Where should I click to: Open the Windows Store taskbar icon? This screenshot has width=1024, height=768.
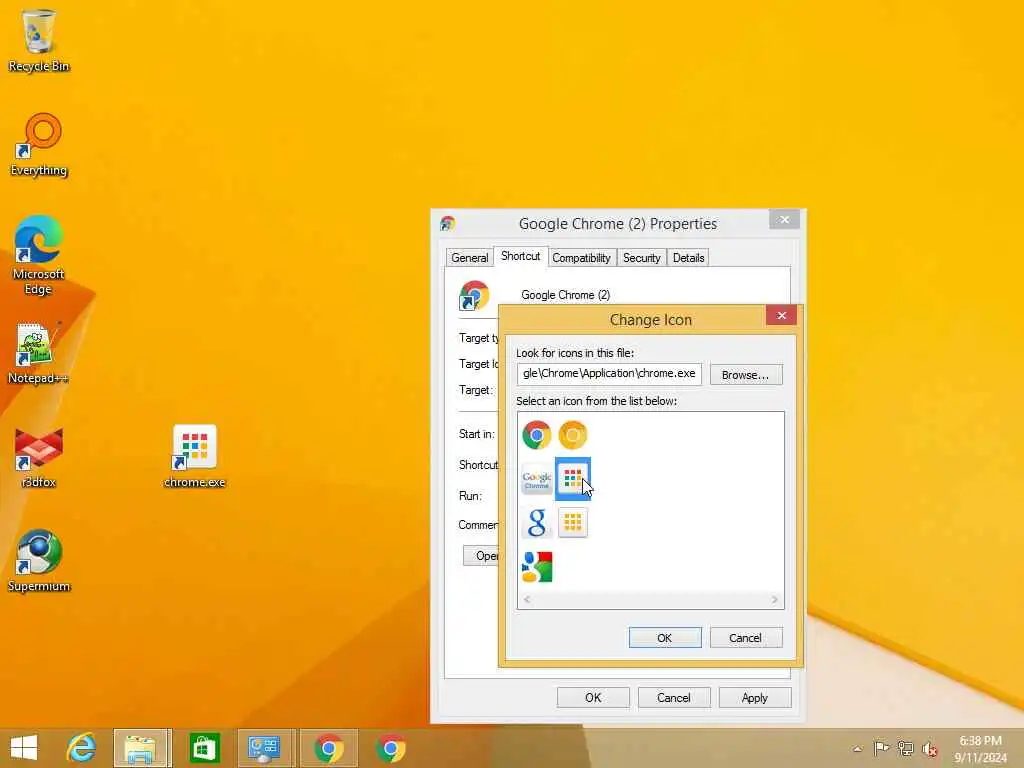click(204, 748)
